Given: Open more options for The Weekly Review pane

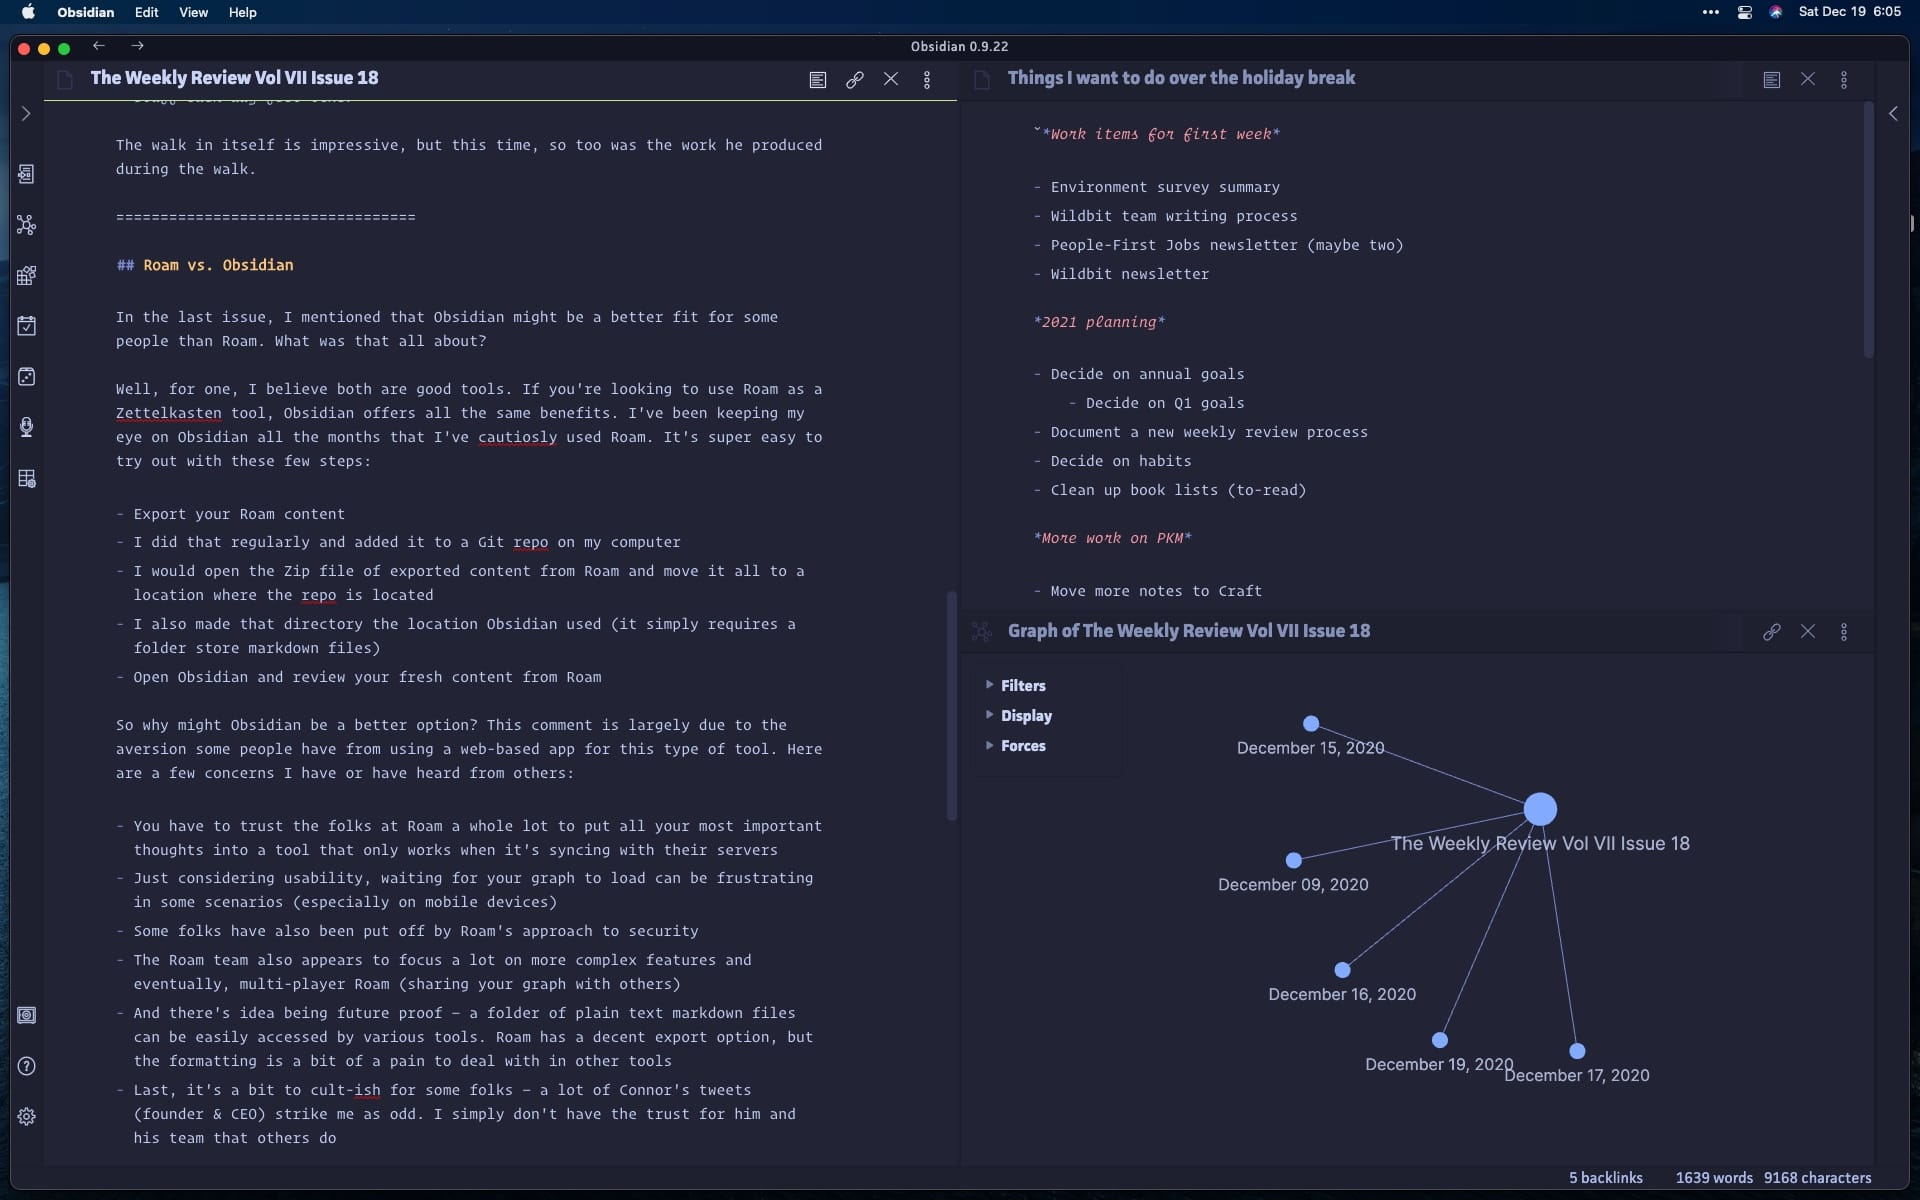Looking at the screenshot, I should click(x=927, y=80).
